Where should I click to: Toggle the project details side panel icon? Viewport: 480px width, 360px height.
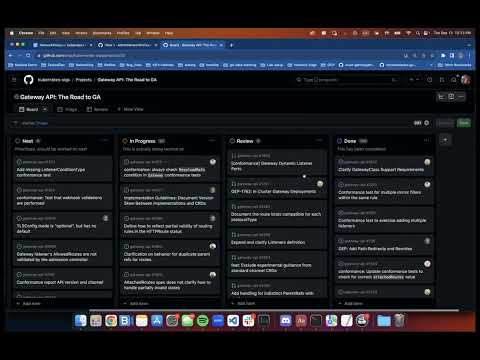pos(451,97)
